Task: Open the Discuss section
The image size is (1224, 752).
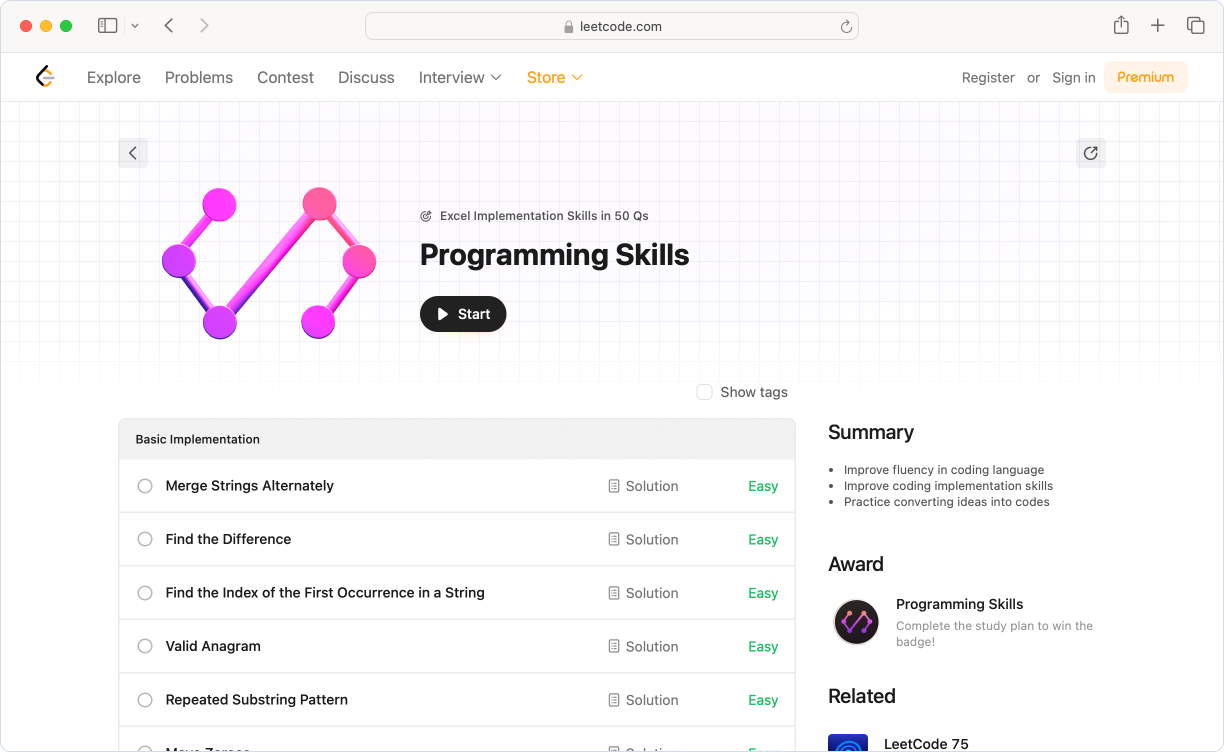Action: coord(366,77)
